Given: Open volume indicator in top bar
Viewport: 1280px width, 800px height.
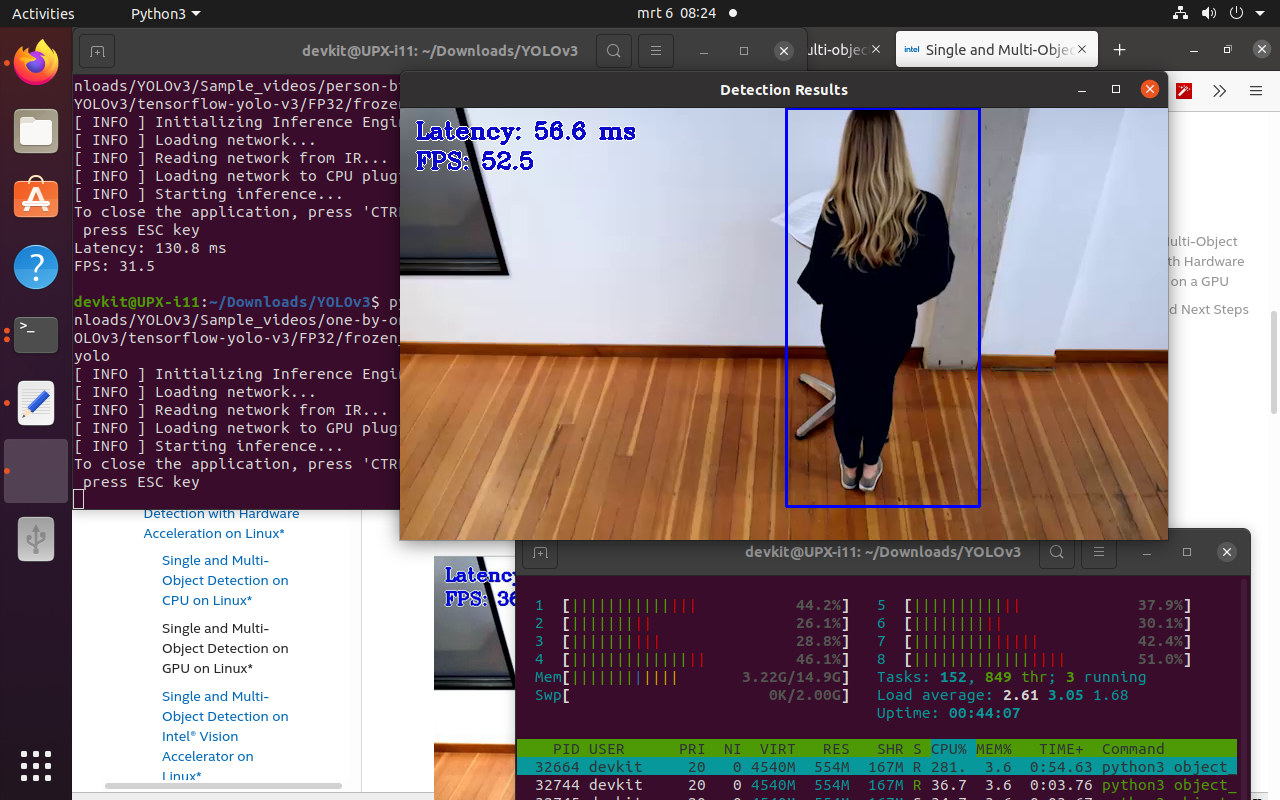Looking at the screenshot, I should 1207,14.
